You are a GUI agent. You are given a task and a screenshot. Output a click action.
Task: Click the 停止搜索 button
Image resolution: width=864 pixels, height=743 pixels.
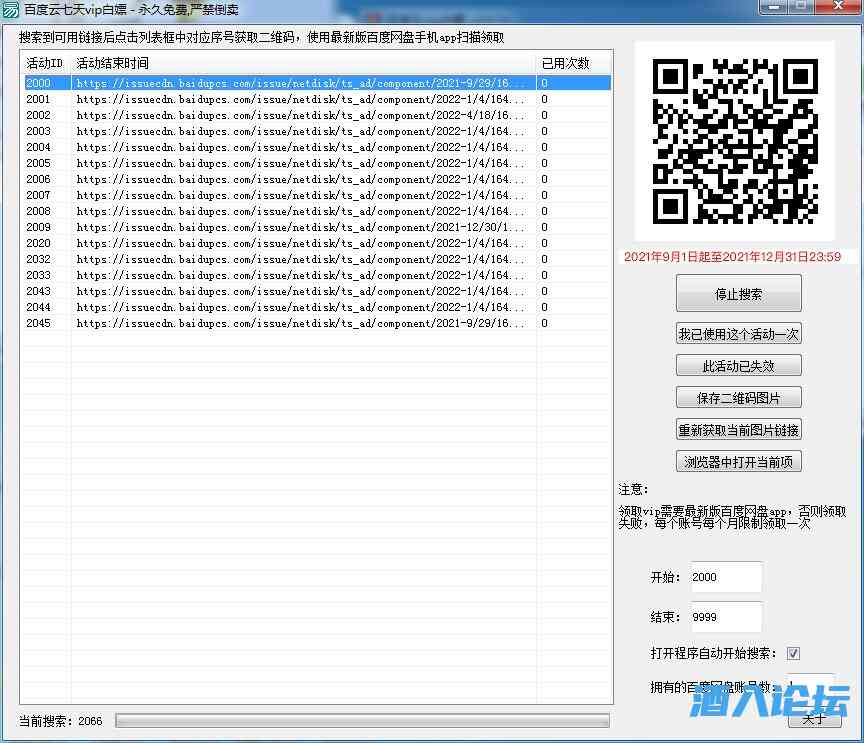pyautogui.click(x=738, y=295)
